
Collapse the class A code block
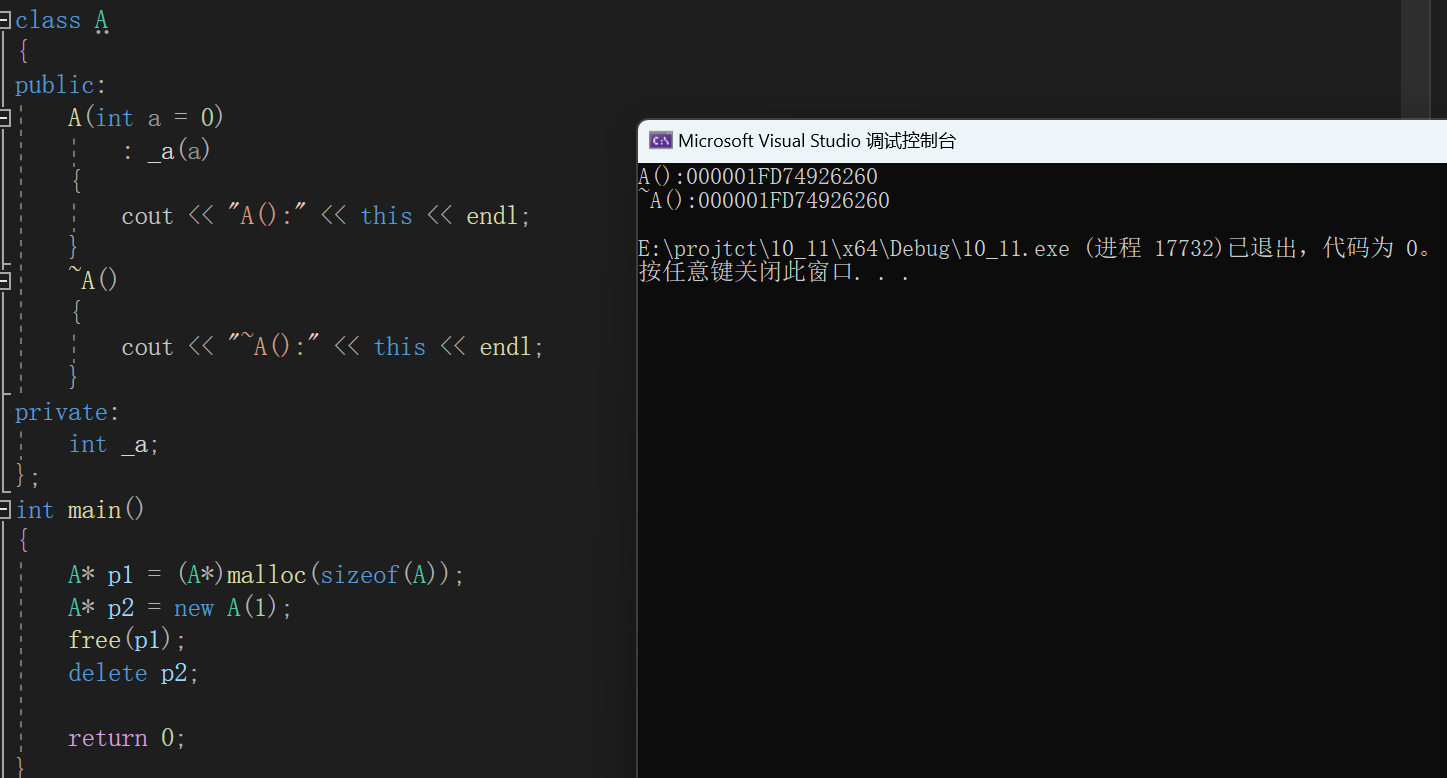[x=5, y=20]
